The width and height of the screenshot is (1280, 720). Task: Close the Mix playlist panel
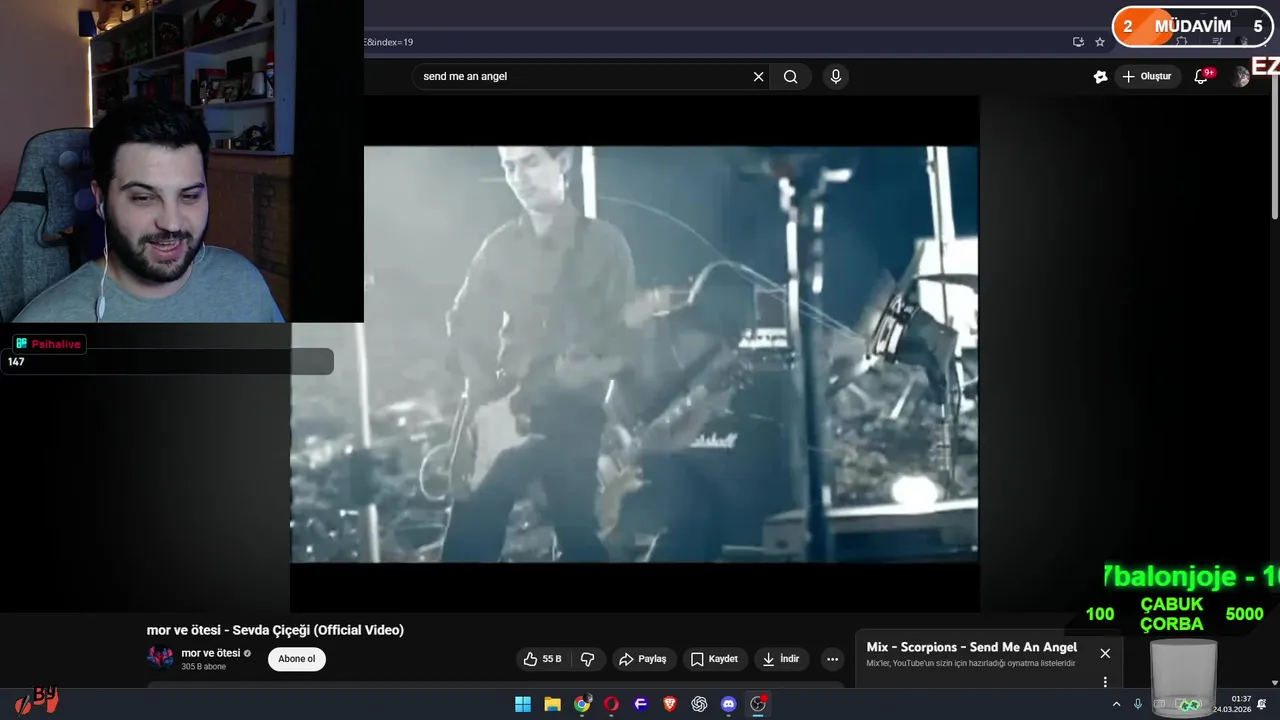(x=1105, y=653)
